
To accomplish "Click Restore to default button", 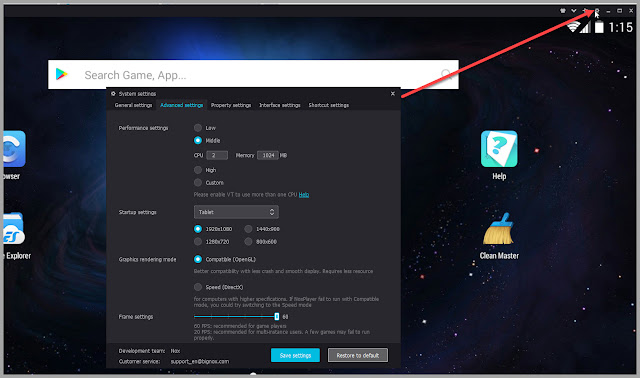I will tap(358, 355).
